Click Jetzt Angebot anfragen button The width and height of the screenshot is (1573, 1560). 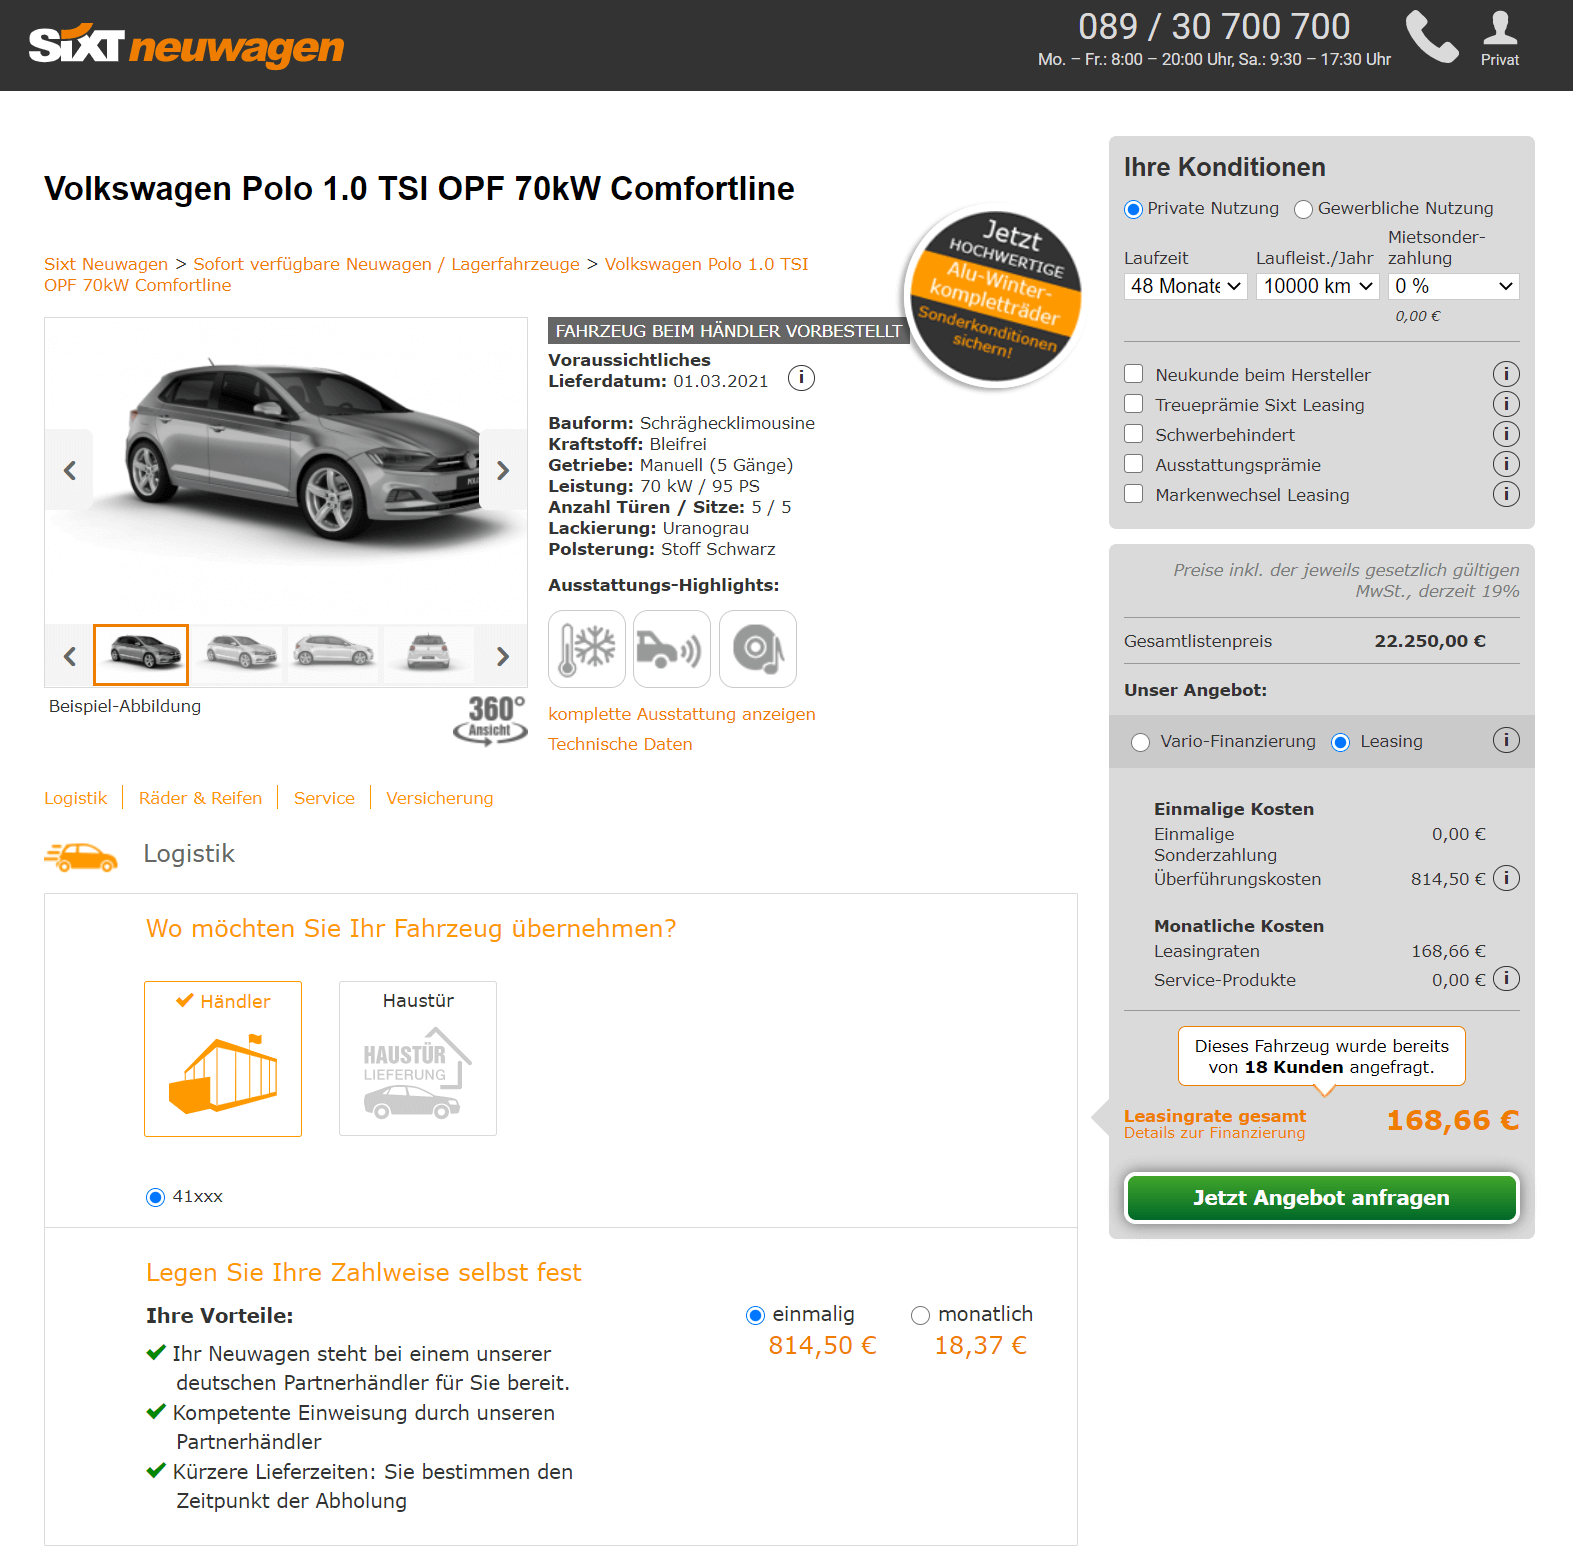pos(1322,1198)
